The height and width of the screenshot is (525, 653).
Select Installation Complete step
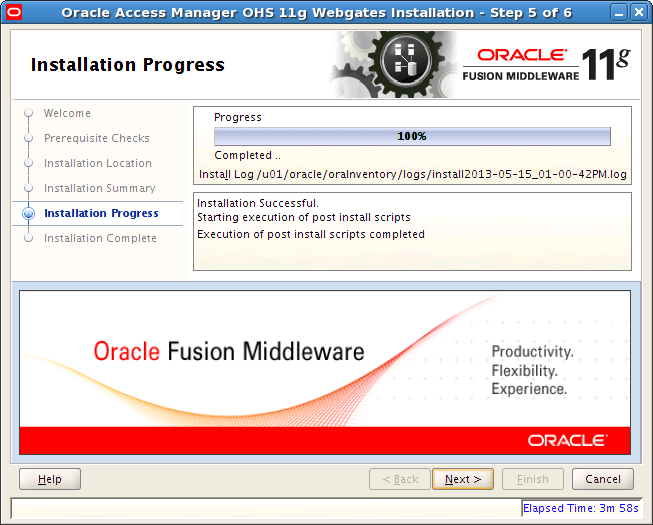pos(100,238)
